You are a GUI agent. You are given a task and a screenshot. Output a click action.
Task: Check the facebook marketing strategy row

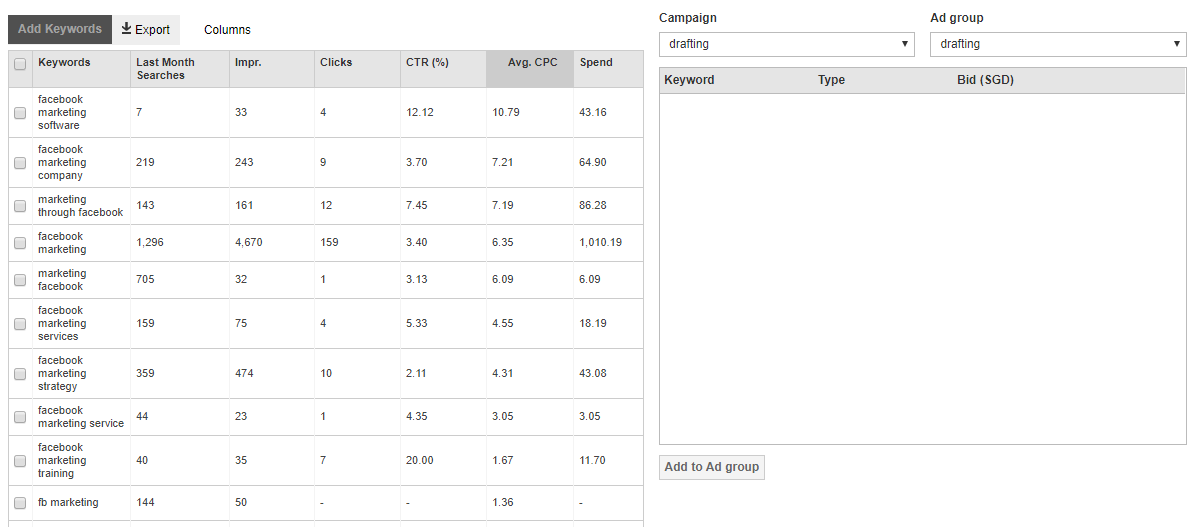[20, 374]
